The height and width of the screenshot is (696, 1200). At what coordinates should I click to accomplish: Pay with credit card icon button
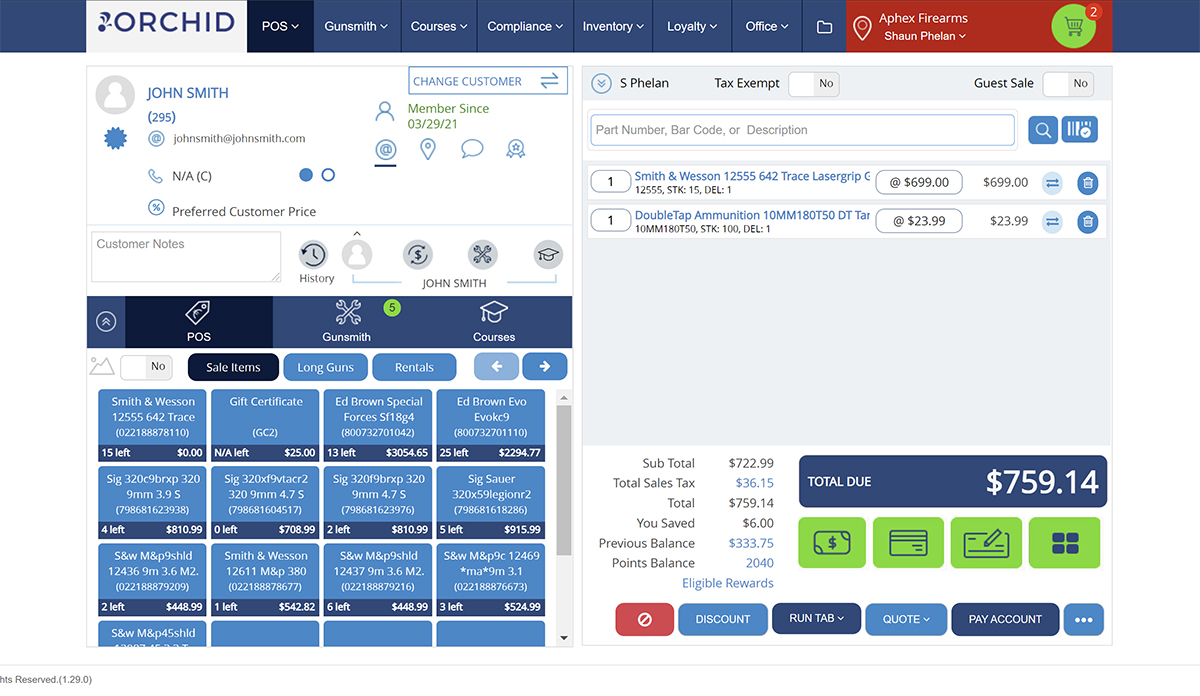point(908,543)
